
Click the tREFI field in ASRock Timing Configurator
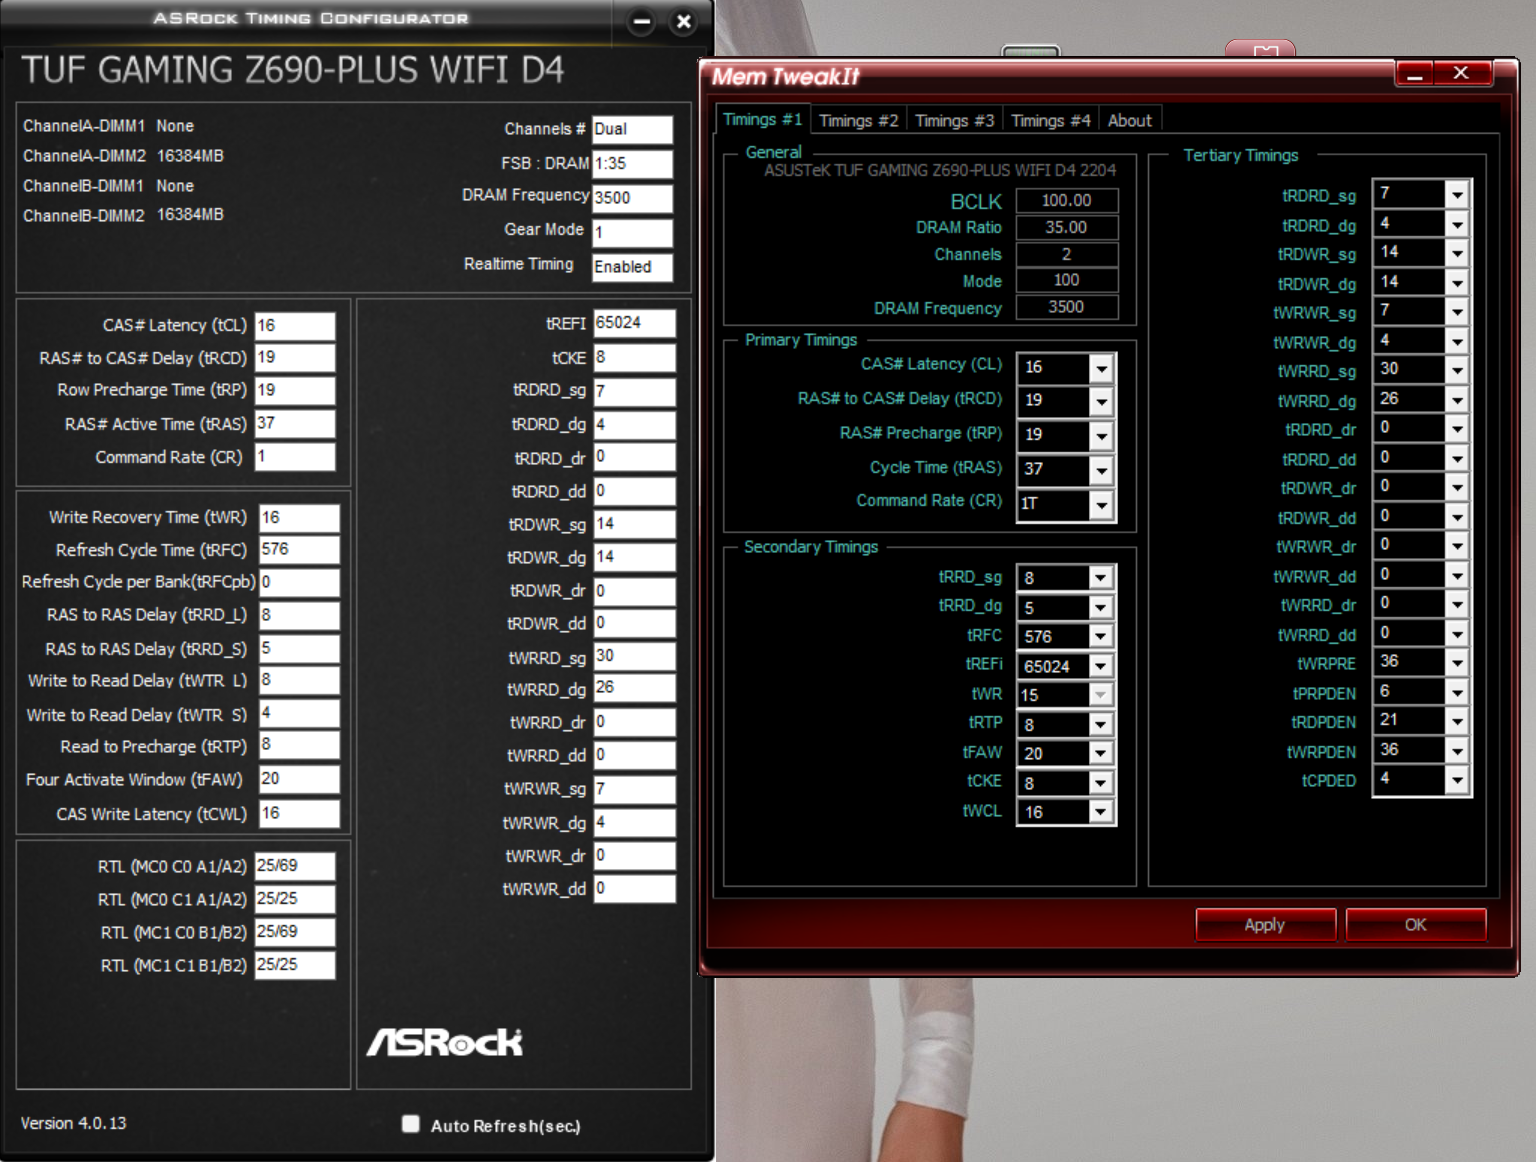[634, 323]
